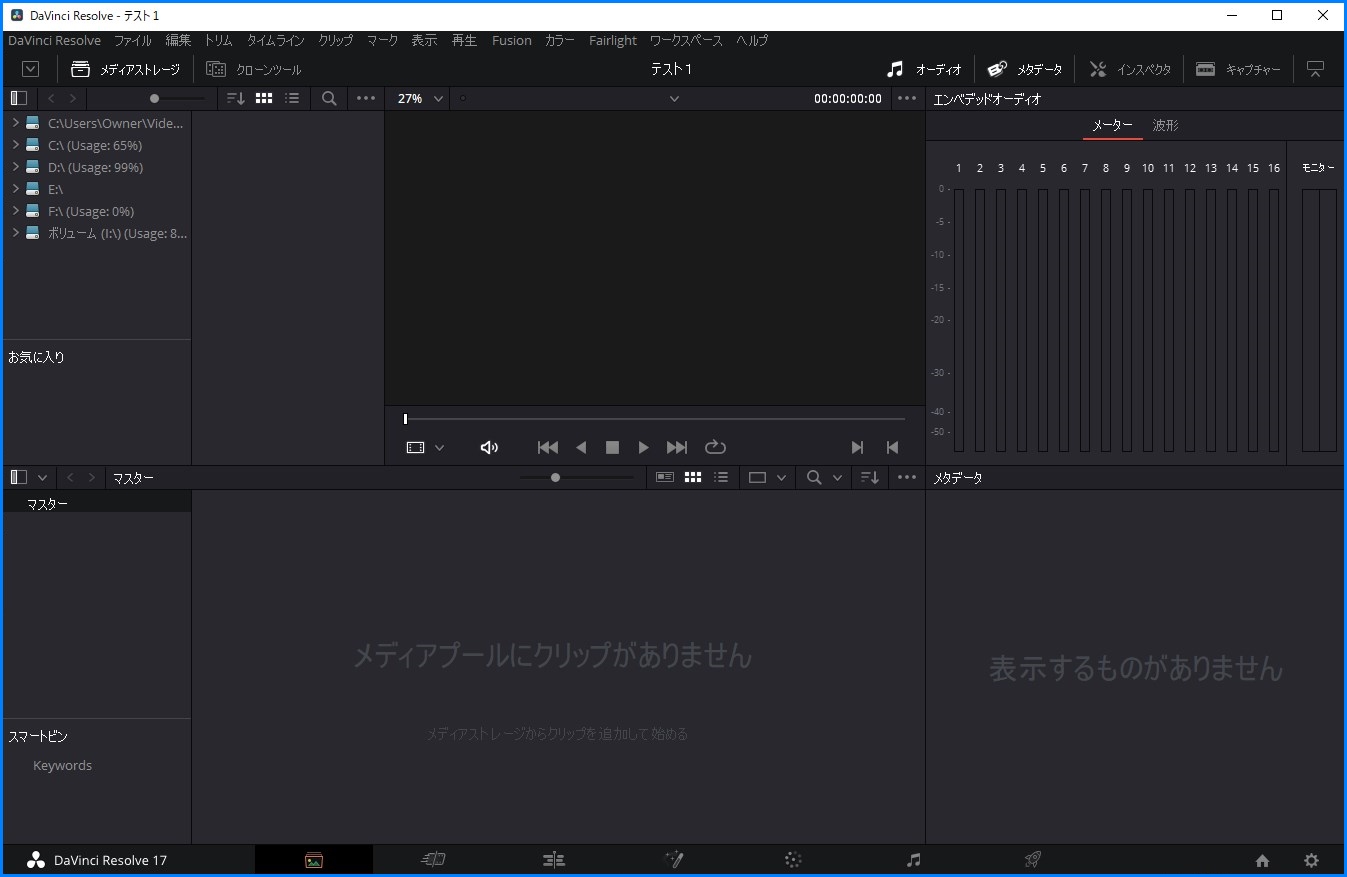The width and height of the screenshot is (1347, 877).
Task: Jump to first frame in viewer
Action: [x=547, y=448]
